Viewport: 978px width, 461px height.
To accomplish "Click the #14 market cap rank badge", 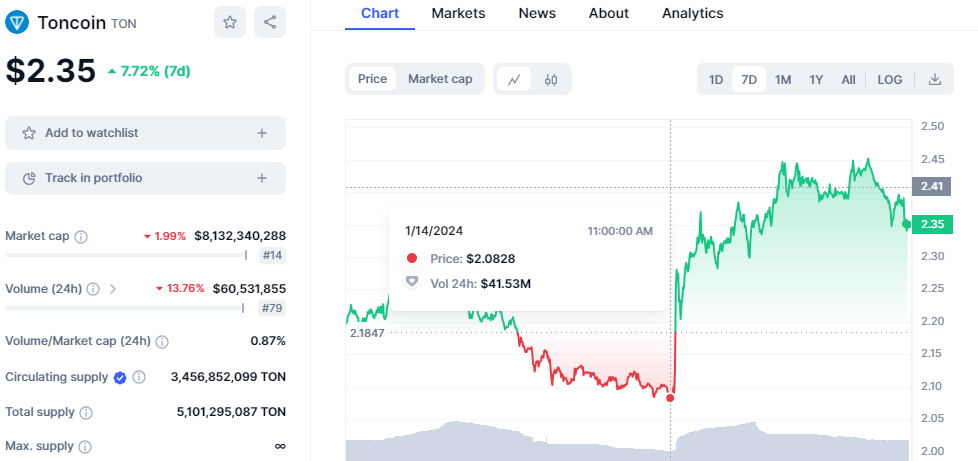I will tap(272, 255).
